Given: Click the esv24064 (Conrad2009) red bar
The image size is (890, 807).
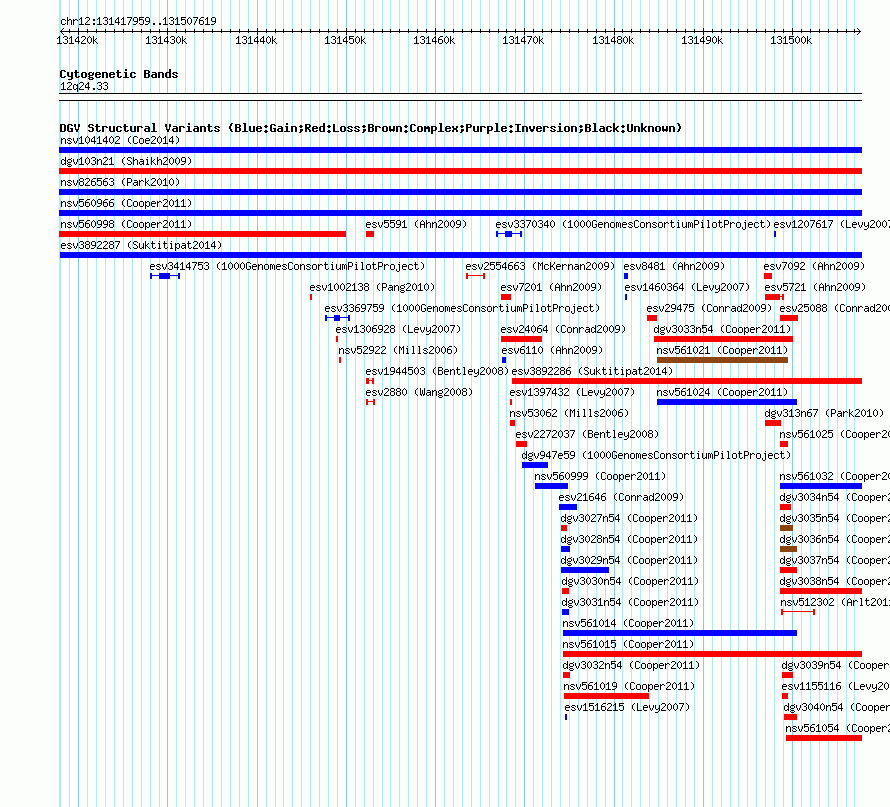Looking at the screenshot, I should (521, 339).
